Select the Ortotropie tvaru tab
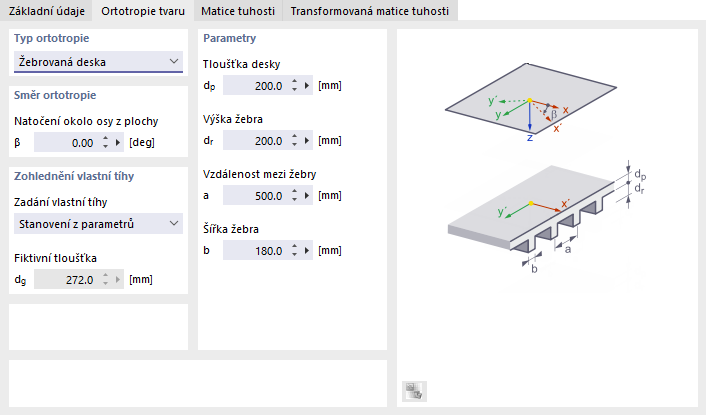Viewport: 706px width, 415px height. (143, 11)
